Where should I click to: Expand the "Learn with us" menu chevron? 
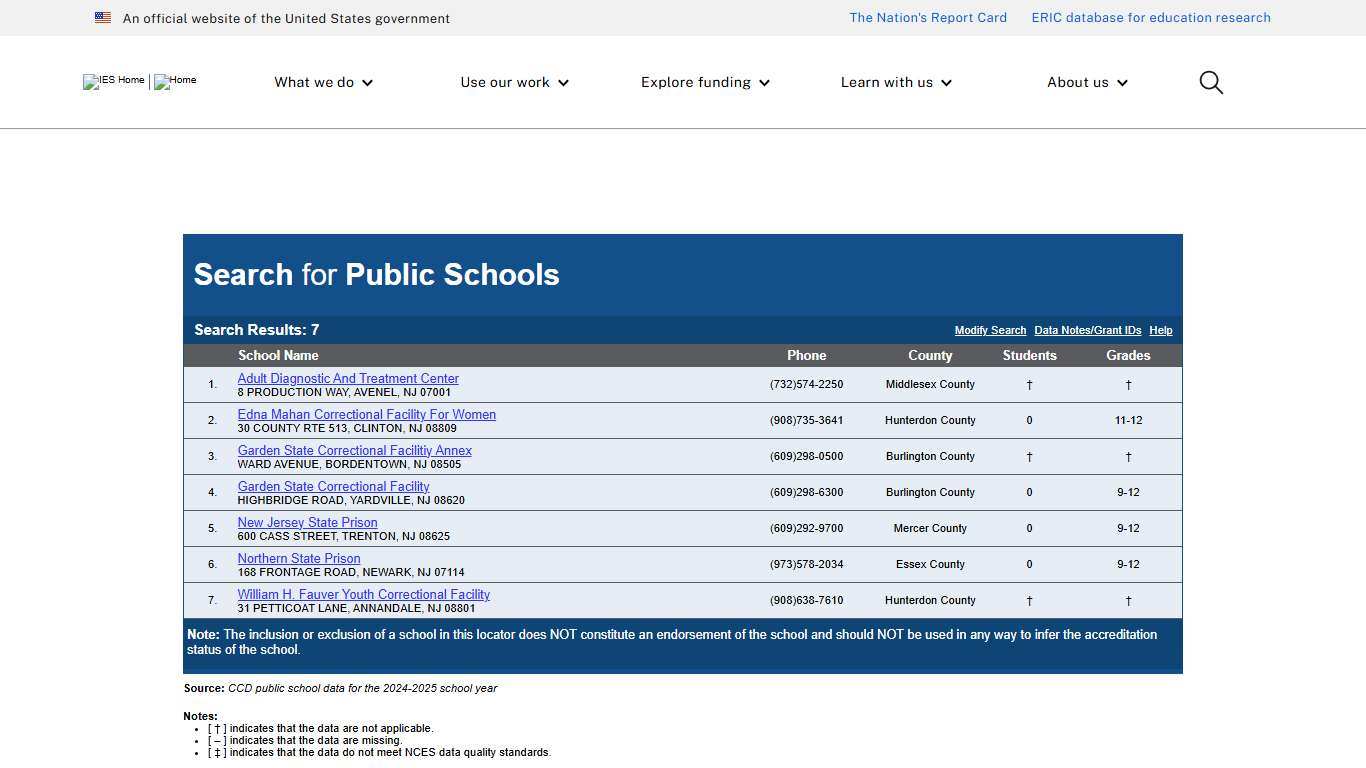946,83
